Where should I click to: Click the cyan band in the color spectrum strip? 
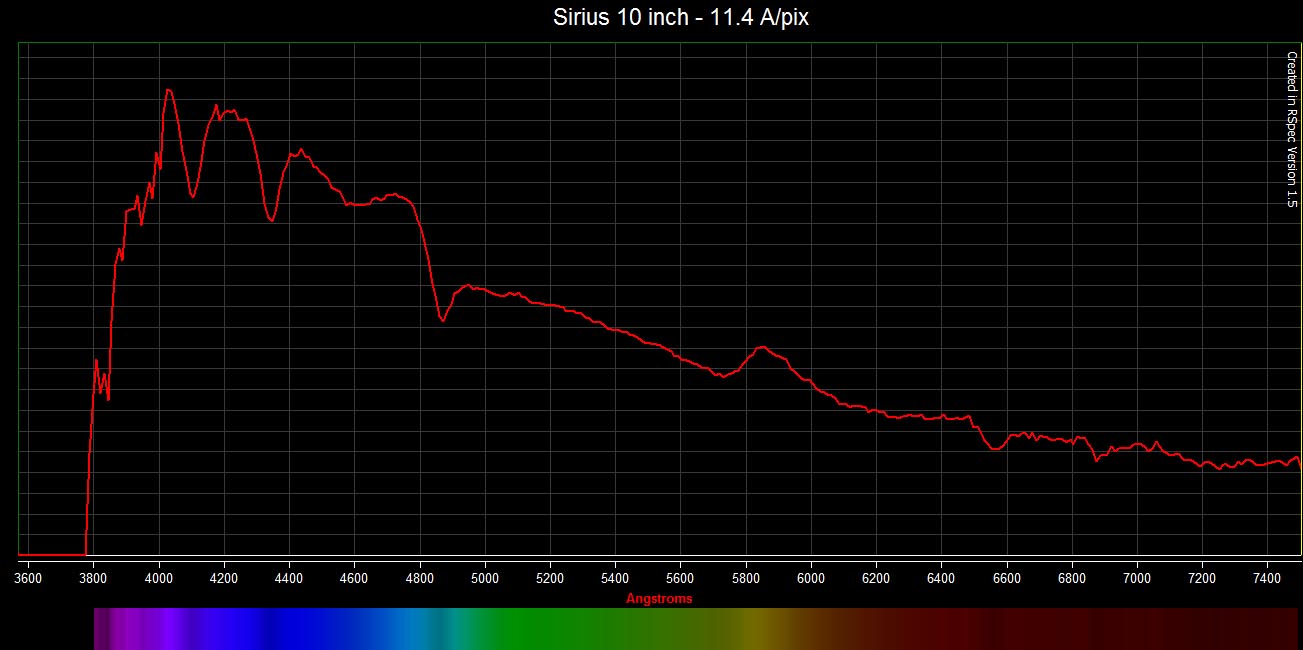(455, 629)
